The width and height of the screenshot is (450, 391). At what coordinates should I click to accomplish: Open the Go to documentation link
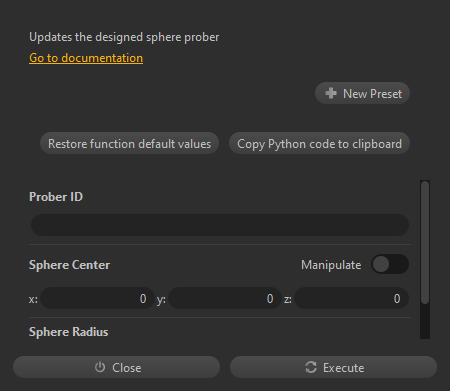click(86, 58)
